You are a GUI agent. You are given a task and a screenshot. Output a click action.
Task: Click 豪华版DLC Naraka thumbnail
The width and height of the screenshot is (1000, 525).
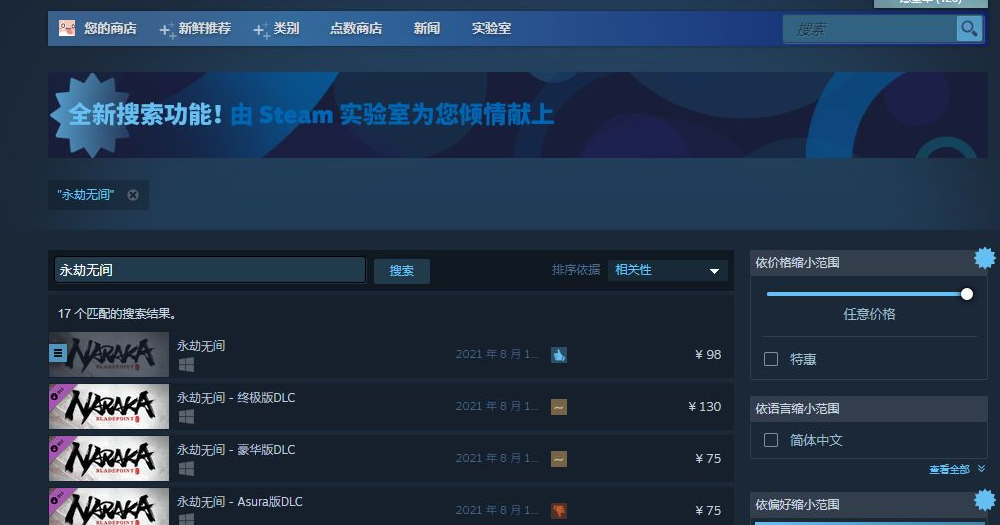109,458
